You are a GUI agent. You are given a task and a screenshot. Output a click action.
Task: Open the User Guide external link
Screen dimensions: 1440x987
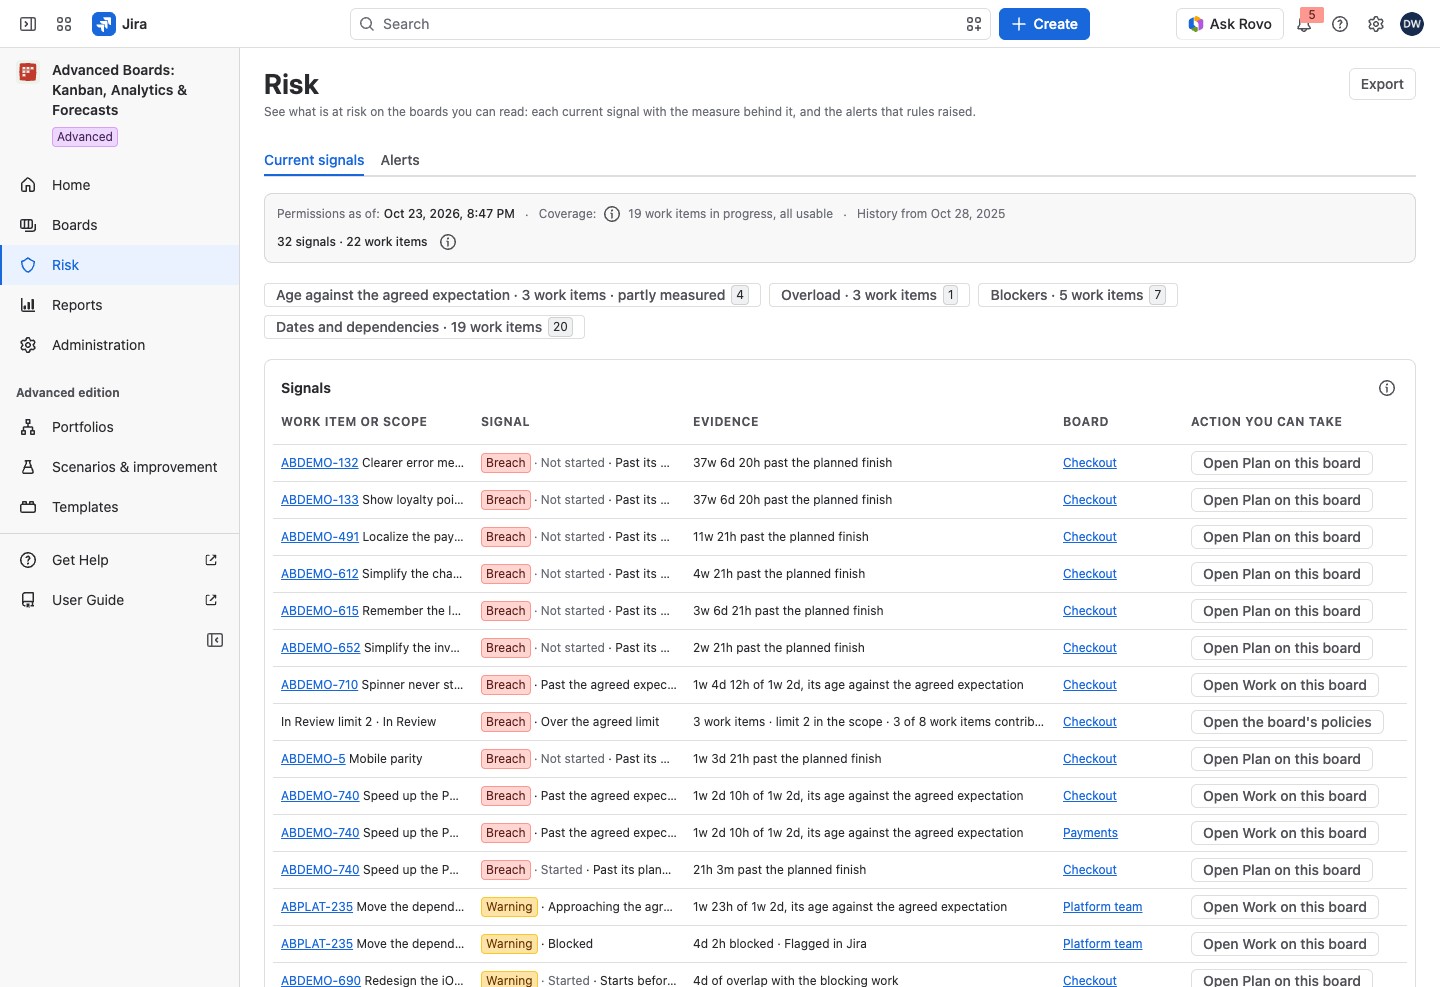120,600
